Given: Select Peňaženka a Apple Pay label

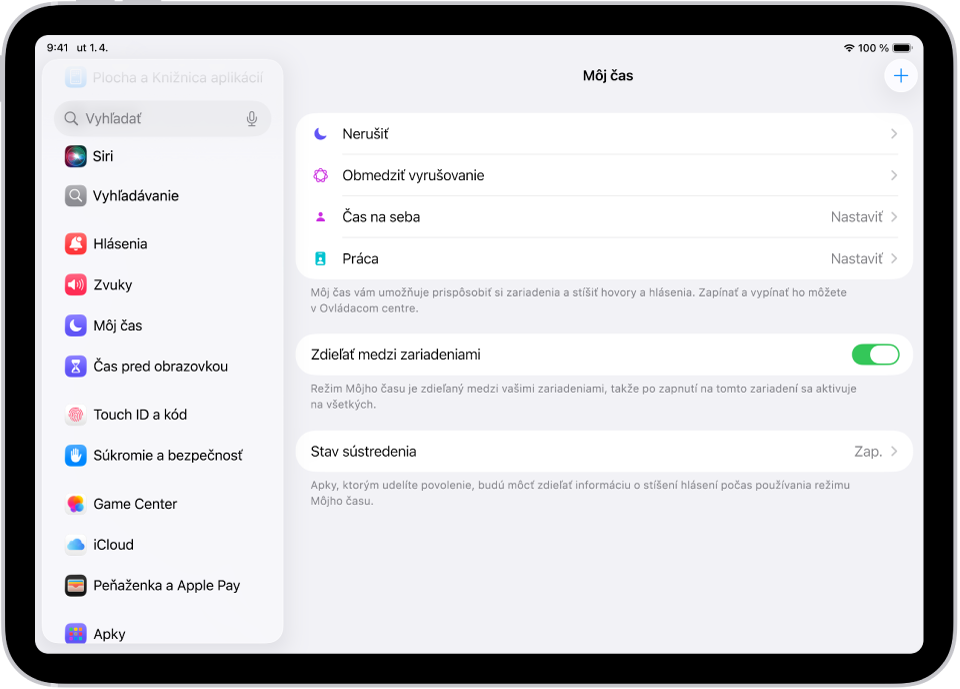Looking at the screenshot, I should click(x=167, y=585).
